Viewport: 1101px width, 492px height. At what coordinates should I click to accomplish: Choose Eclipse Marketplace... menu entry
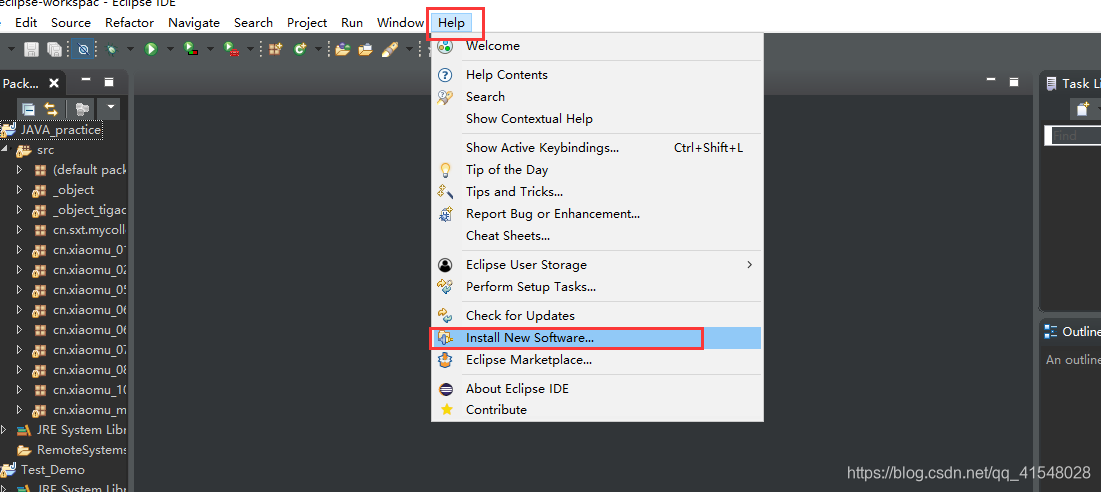(596, 360)
